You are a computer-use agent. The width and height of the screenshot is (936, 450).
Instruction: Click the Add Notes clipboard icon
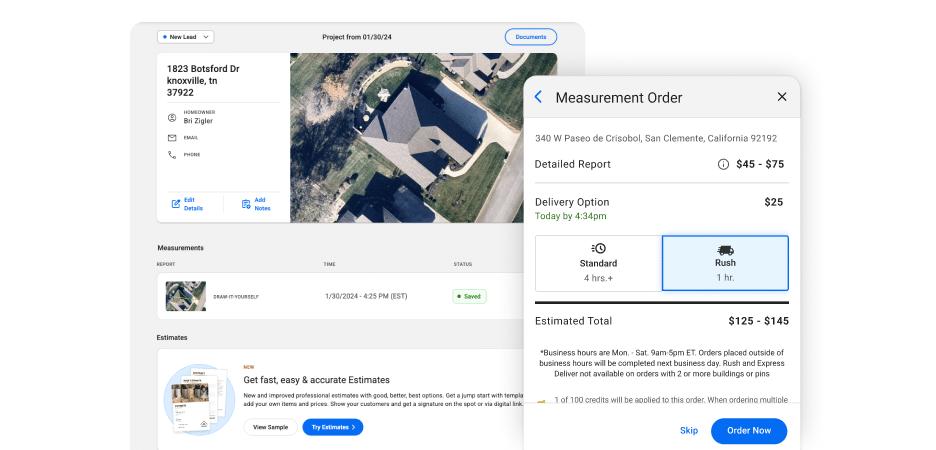tap(246, 204)
